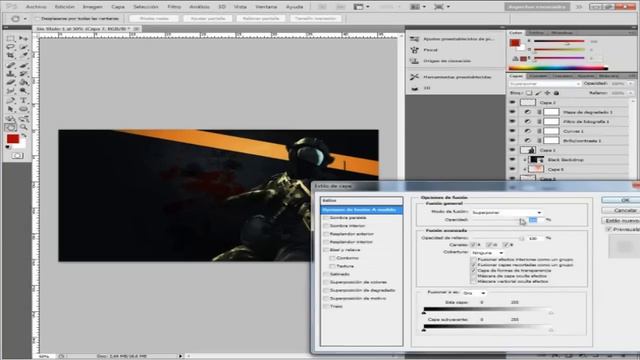Viewport: 640px width, 360px height.
Task: Open the Archivo menu
Action: (36, 7)
